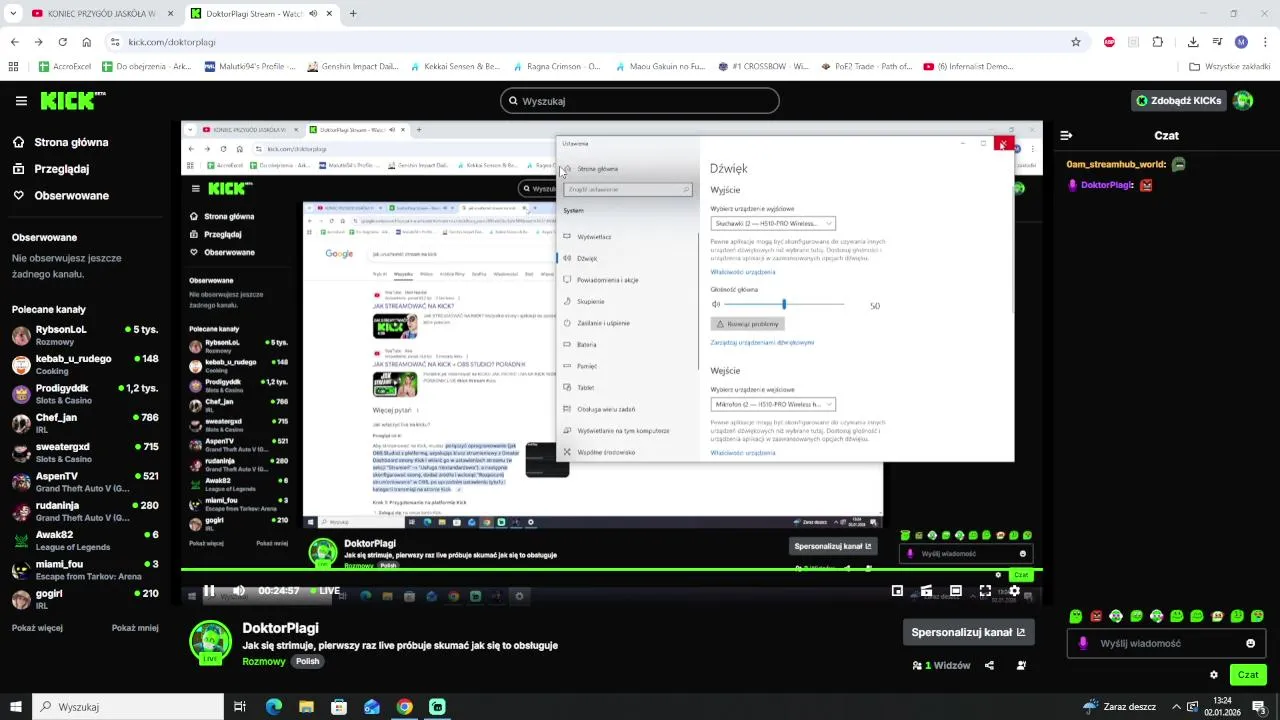Select DoktorPlagi Stream browser tab
This screenshot has height=720, width=1280.
[x=261, y=14]
